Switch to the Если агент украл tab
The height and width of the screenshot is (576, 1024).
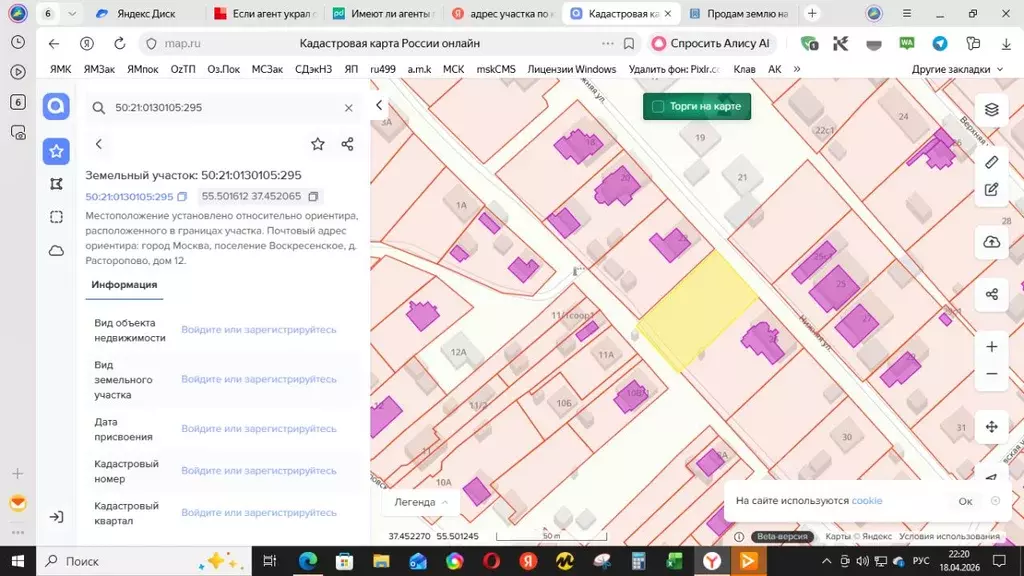click(266, 13)
